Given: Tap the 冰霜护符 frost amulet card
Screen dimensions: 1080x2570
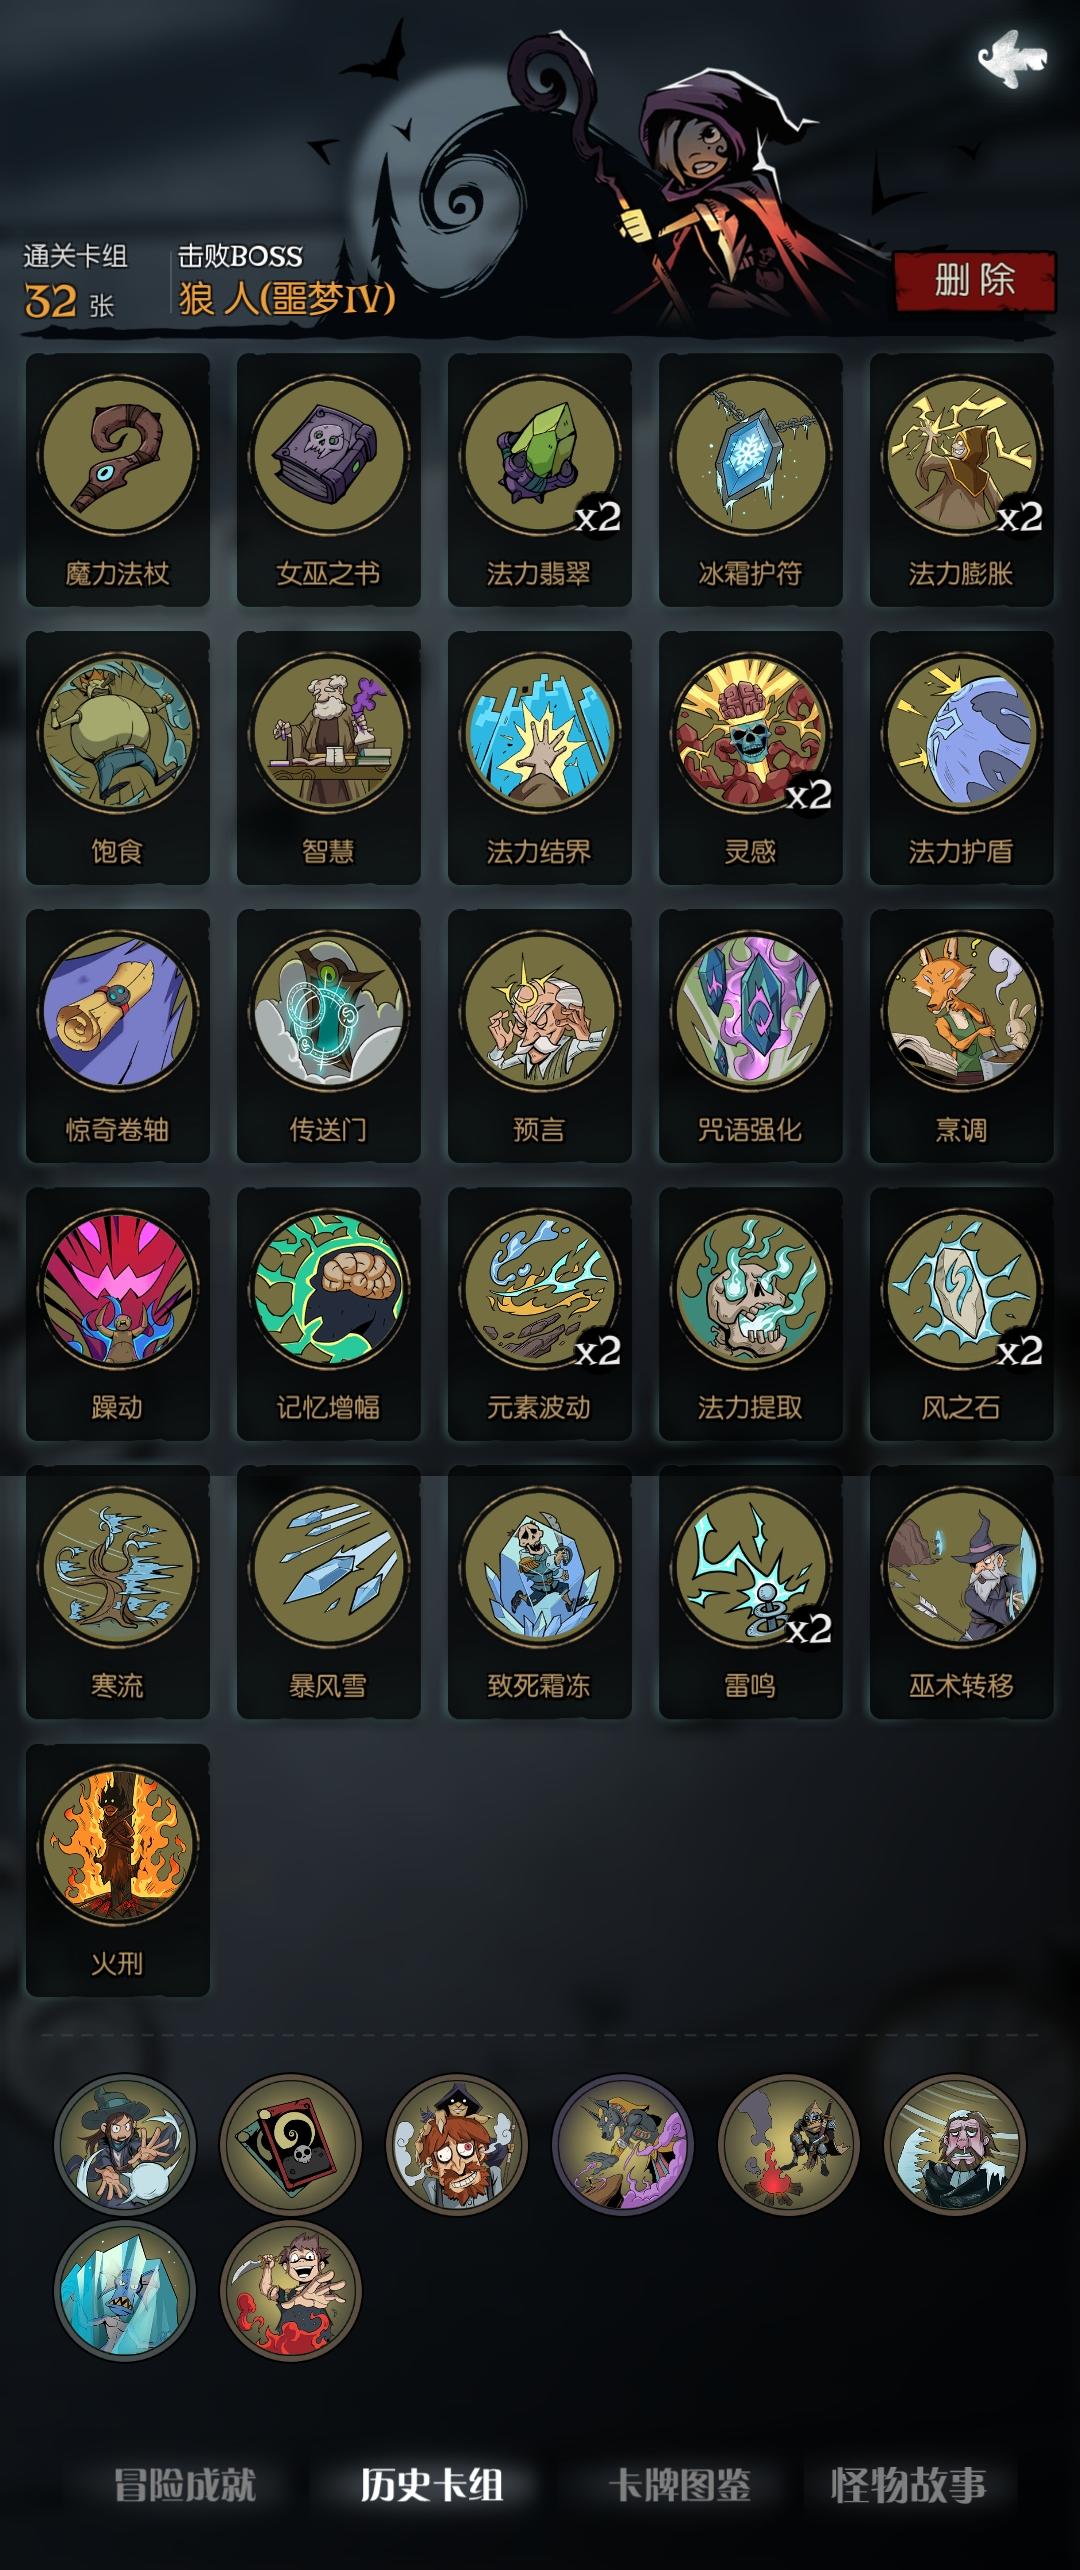Looking at the screenshot, I should coord(751,480).
